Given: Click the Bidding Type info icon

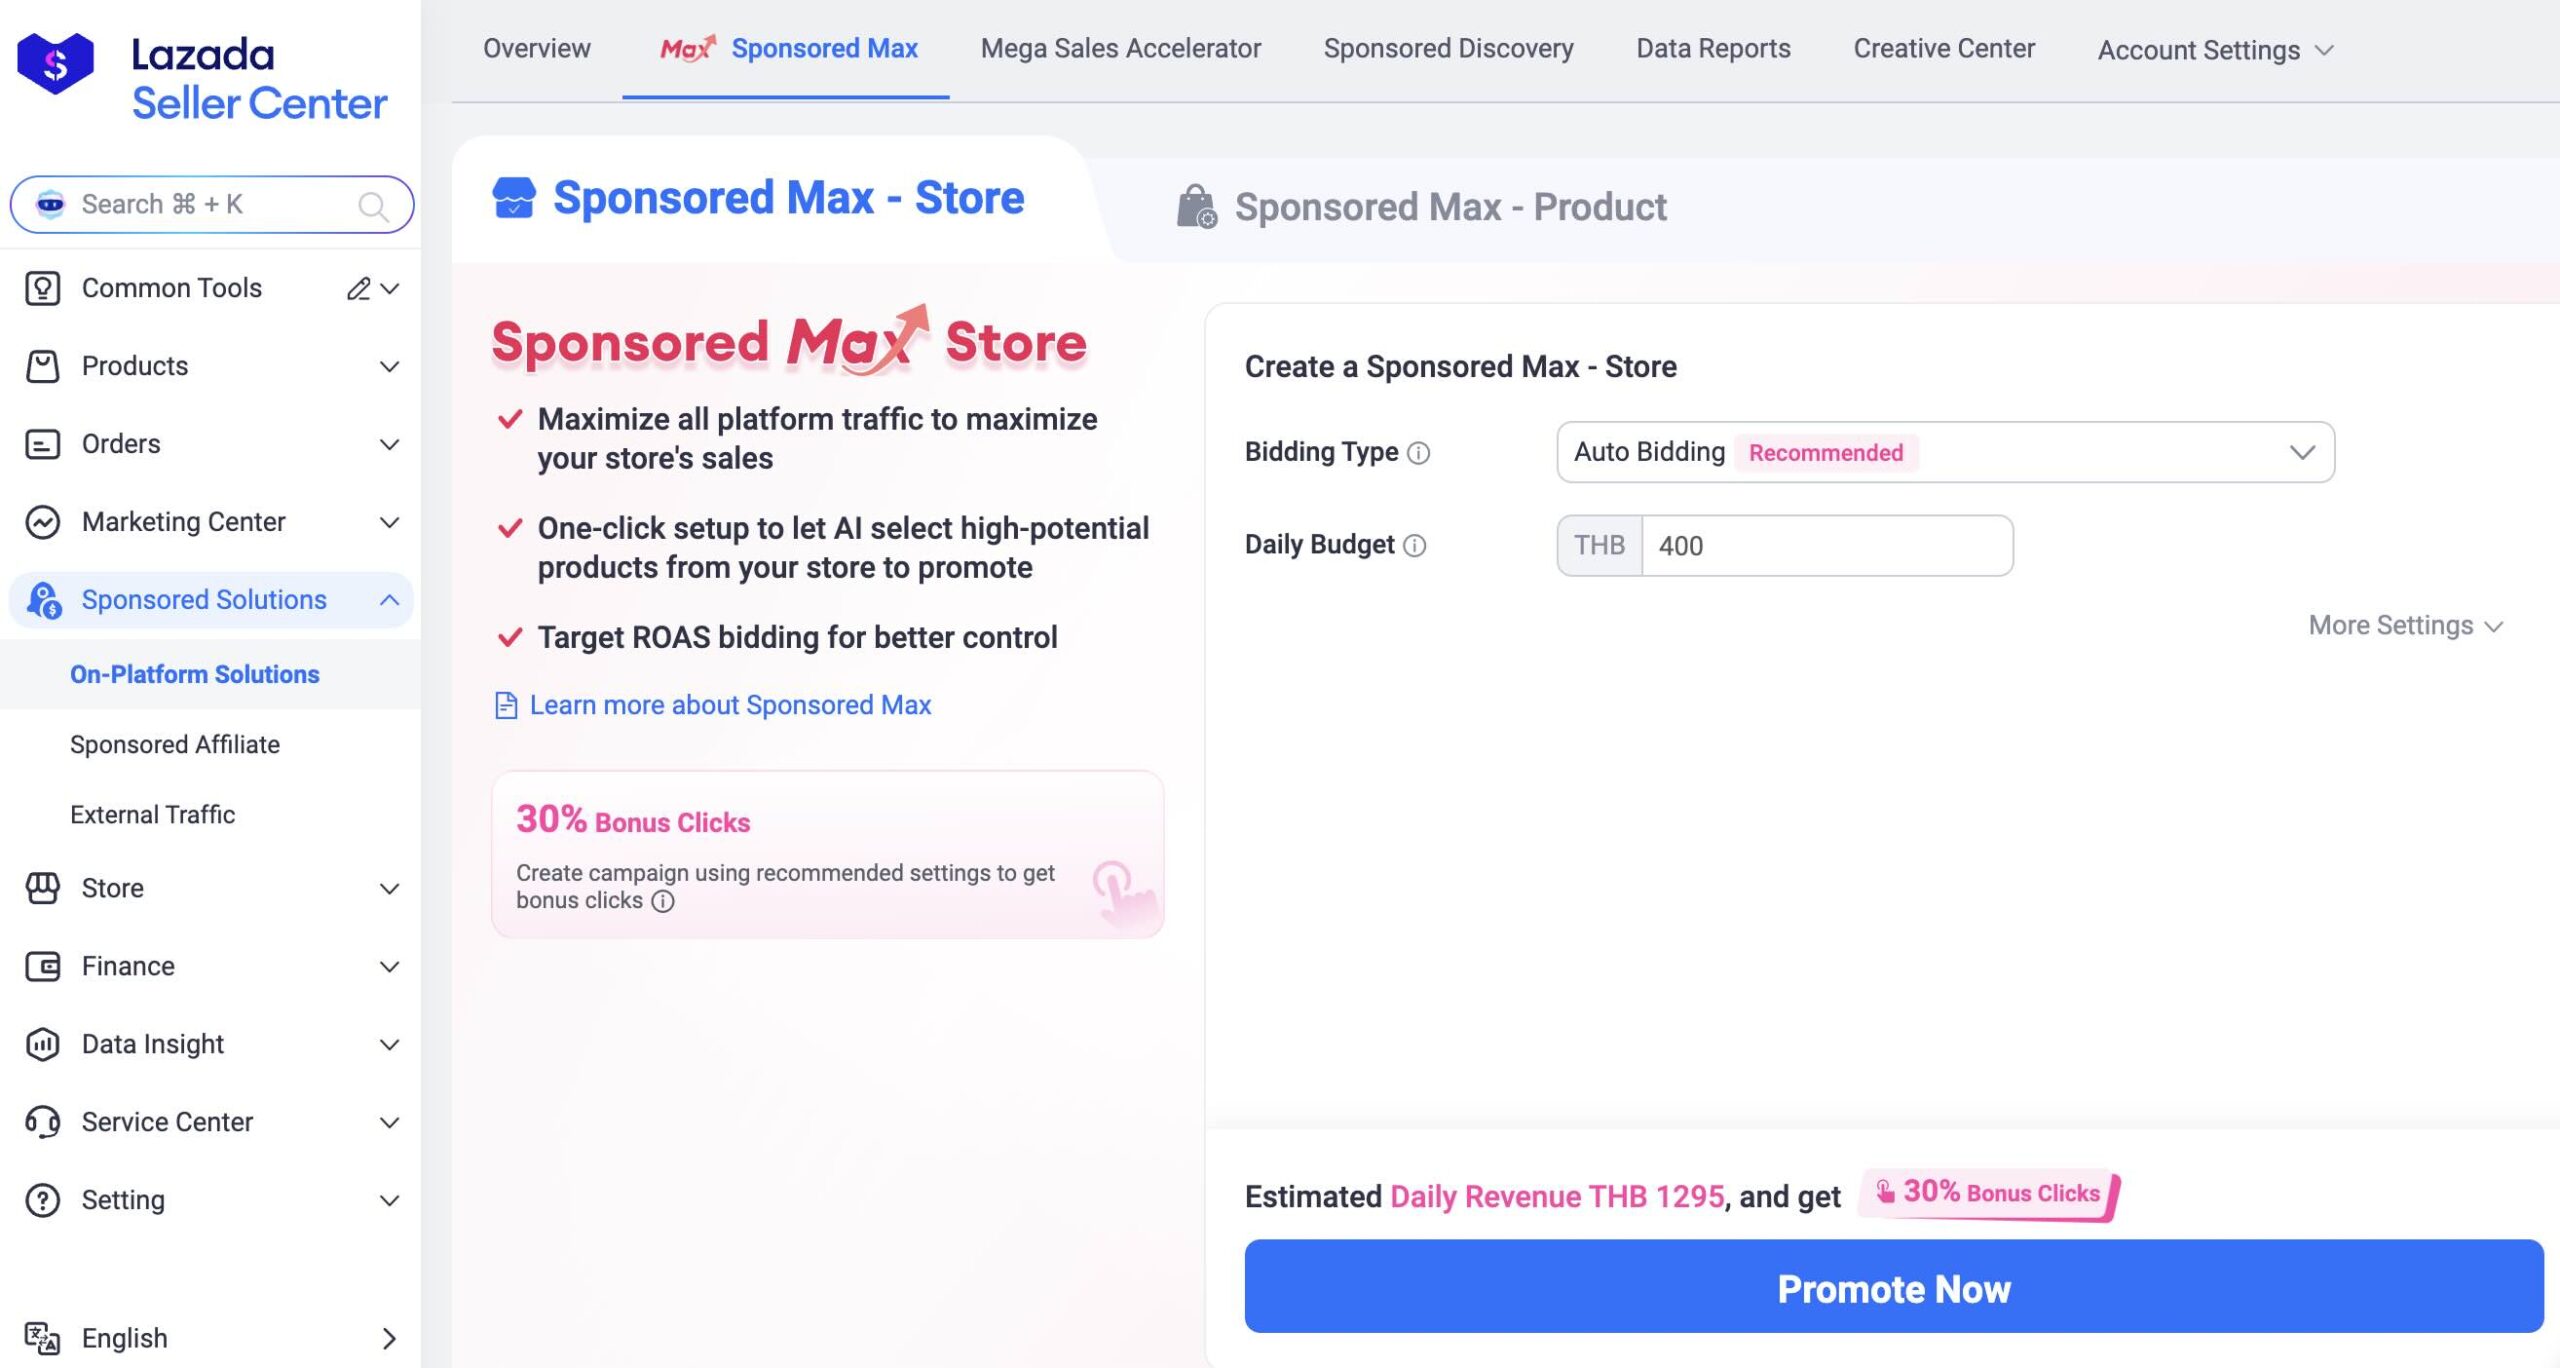Looking at the screenshot, I should 1418,453.
